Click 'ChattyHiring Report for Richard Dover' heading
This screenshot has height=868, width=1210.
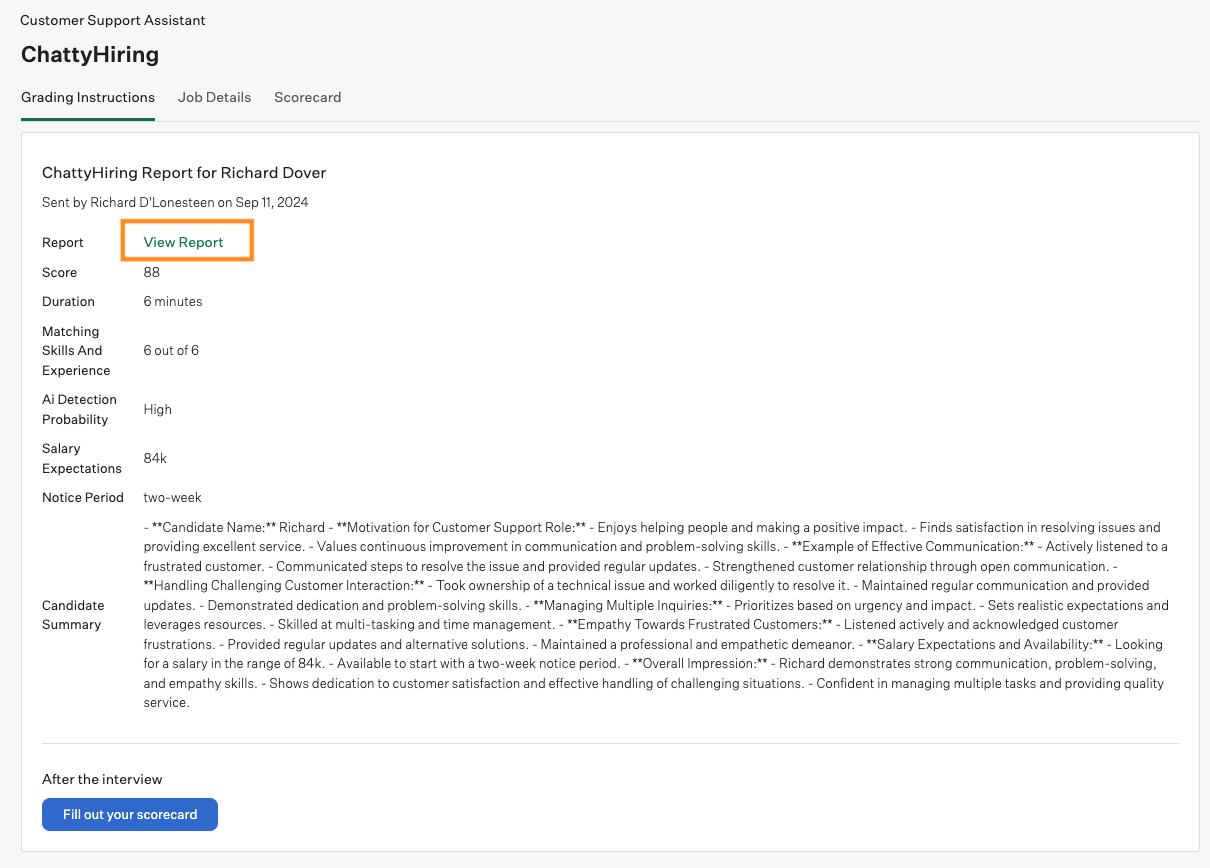(184, 173)
